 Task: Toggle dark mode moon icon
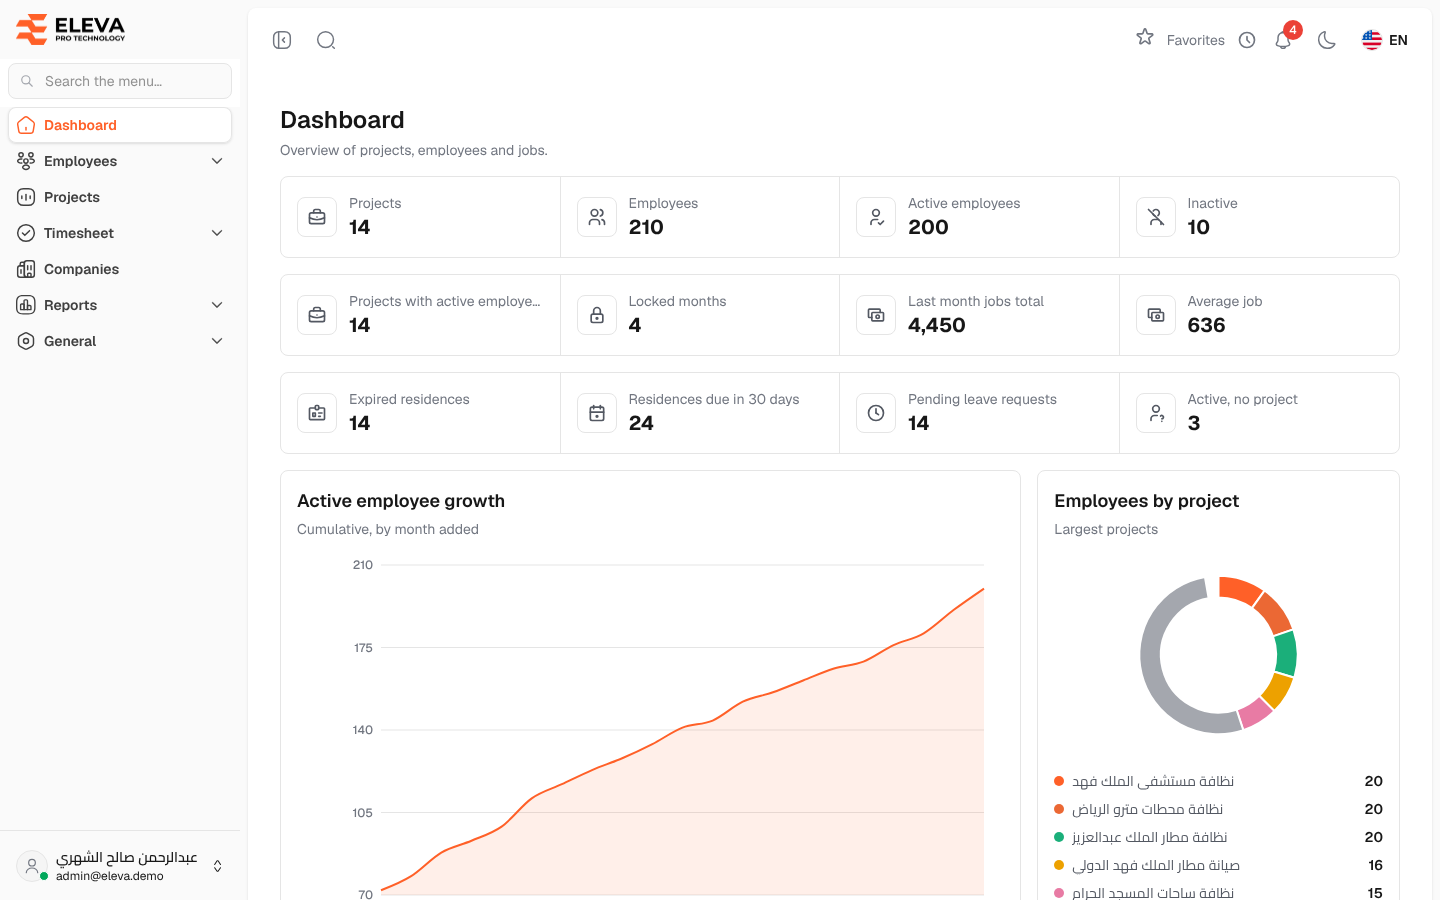(x=1327, y=40)
